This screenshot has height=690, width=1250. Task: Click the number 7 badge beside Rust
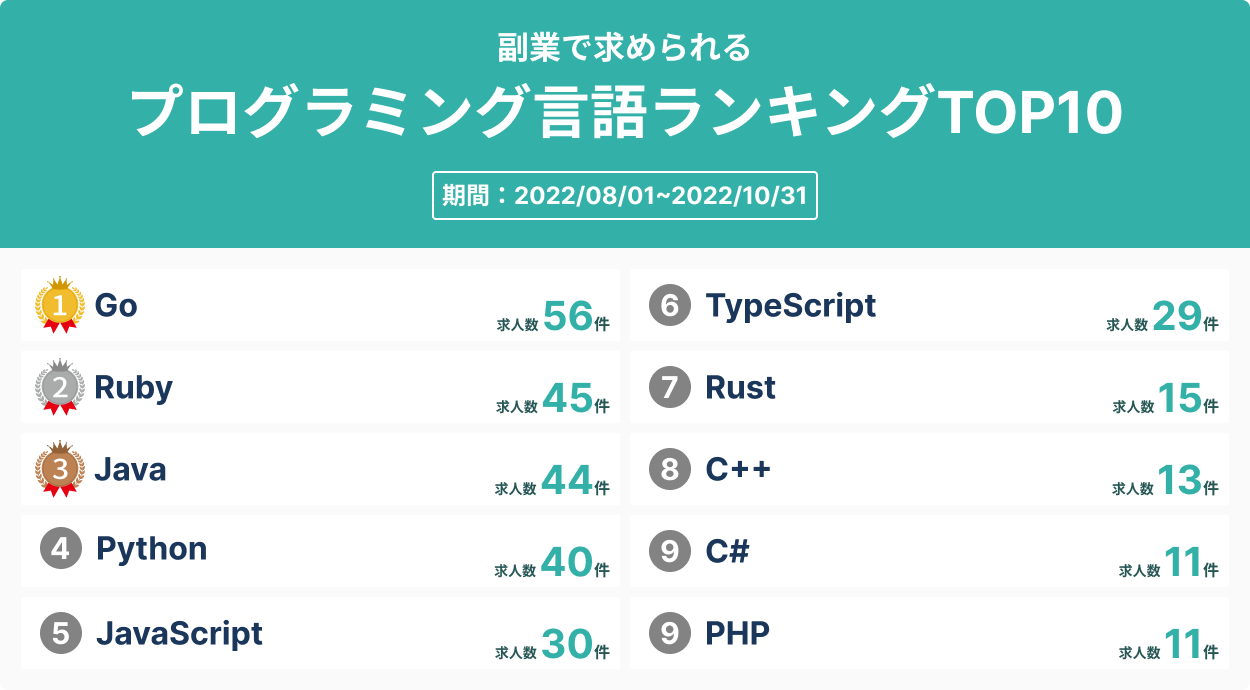point(670,387)
